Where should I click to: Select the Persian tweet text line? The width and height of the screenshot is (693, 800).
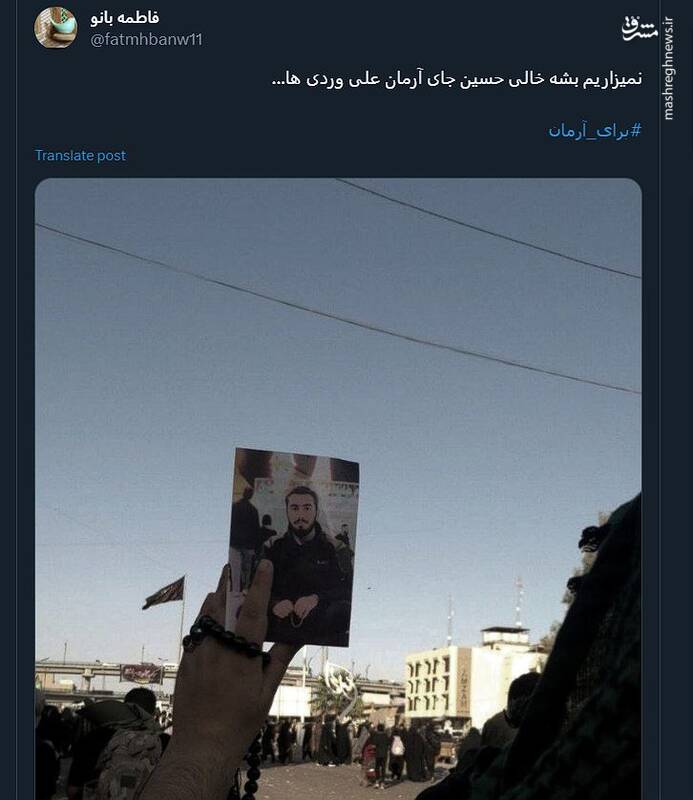tap(457, 80)
